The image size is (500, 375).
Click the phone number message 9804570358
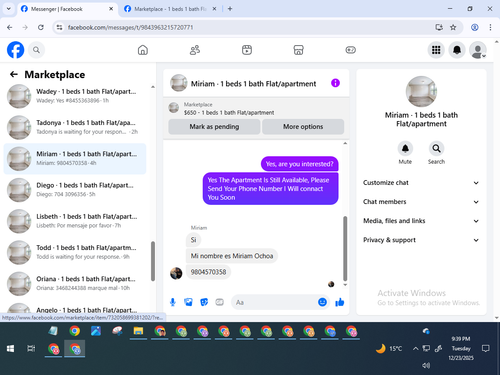point(208,272)
